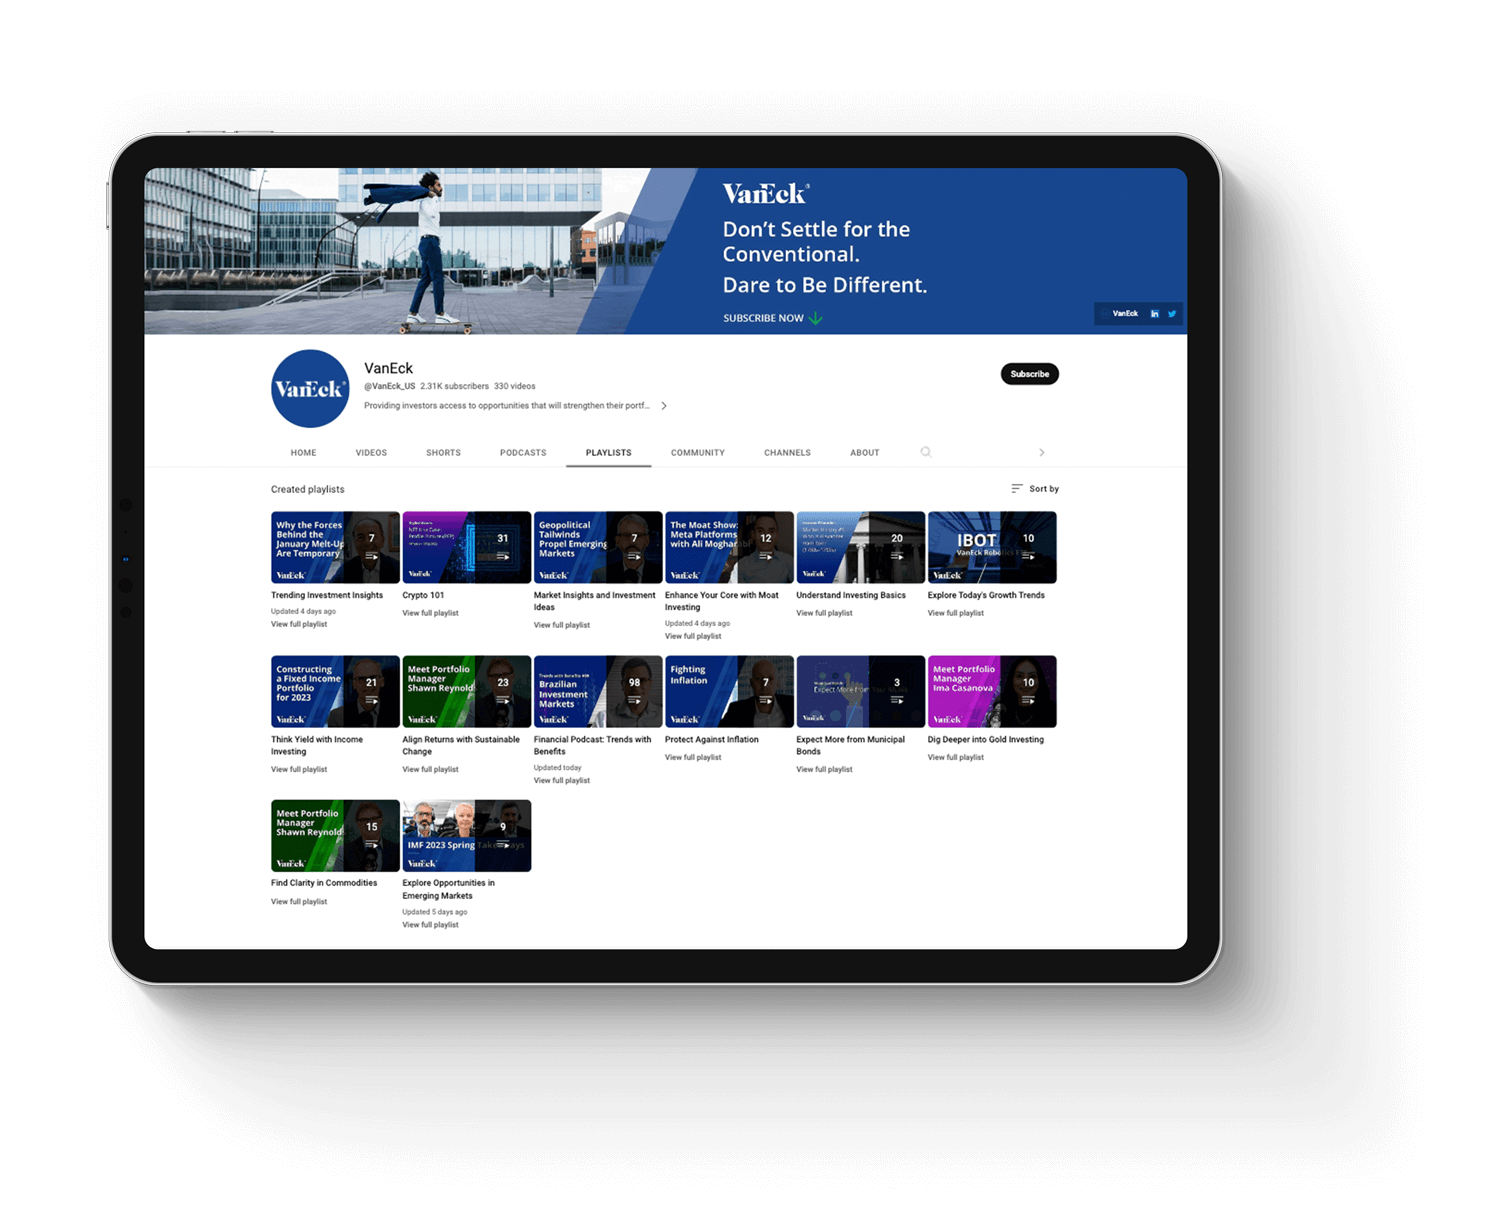Viewport: 1500px width, 1205px height.
Task: Open Dig Deeper into Gold Investing thumbnail
Action: [x=992, y=691]
